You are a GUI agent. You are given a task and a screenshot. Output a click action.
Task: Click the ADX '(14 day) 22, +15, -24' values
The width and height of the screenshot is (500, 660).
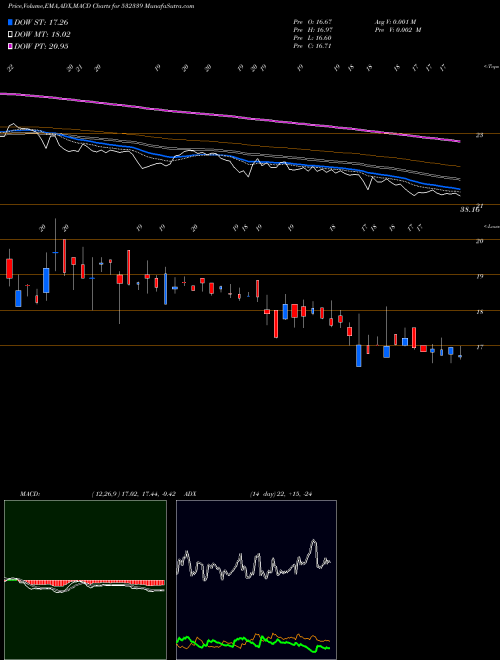click(x=282, y=494)
